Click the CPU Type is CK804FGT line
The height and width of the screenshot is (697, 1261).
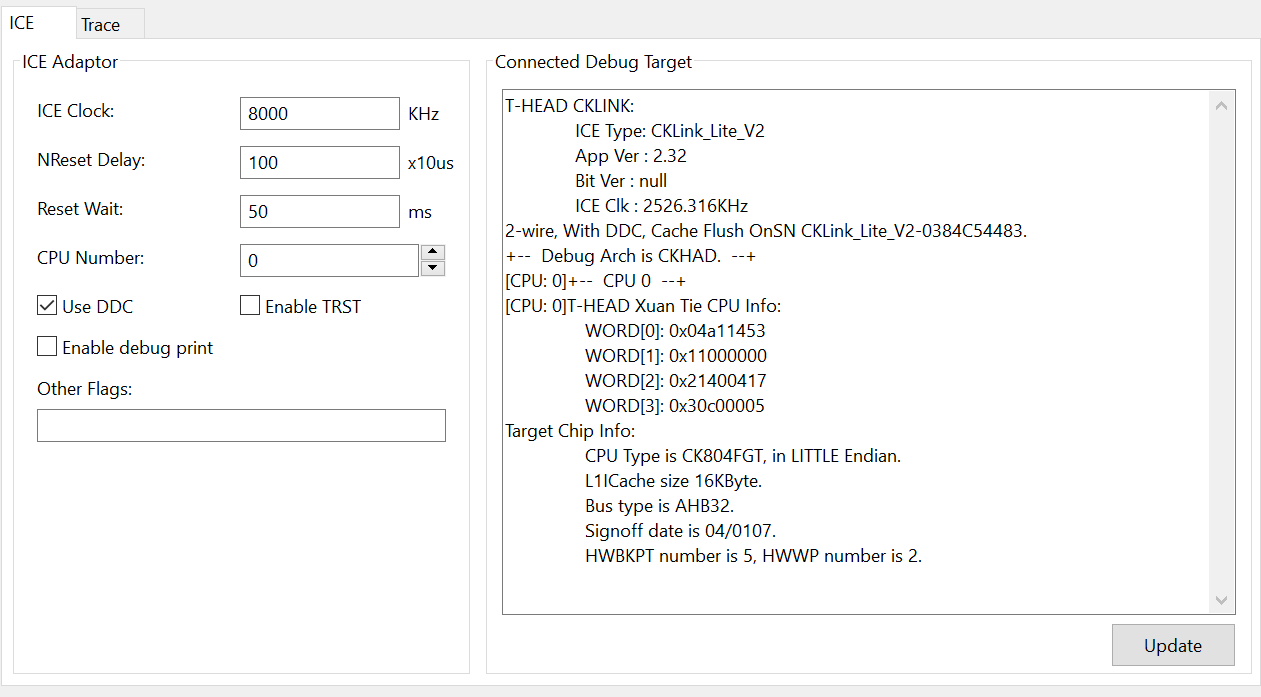(742, 456)
